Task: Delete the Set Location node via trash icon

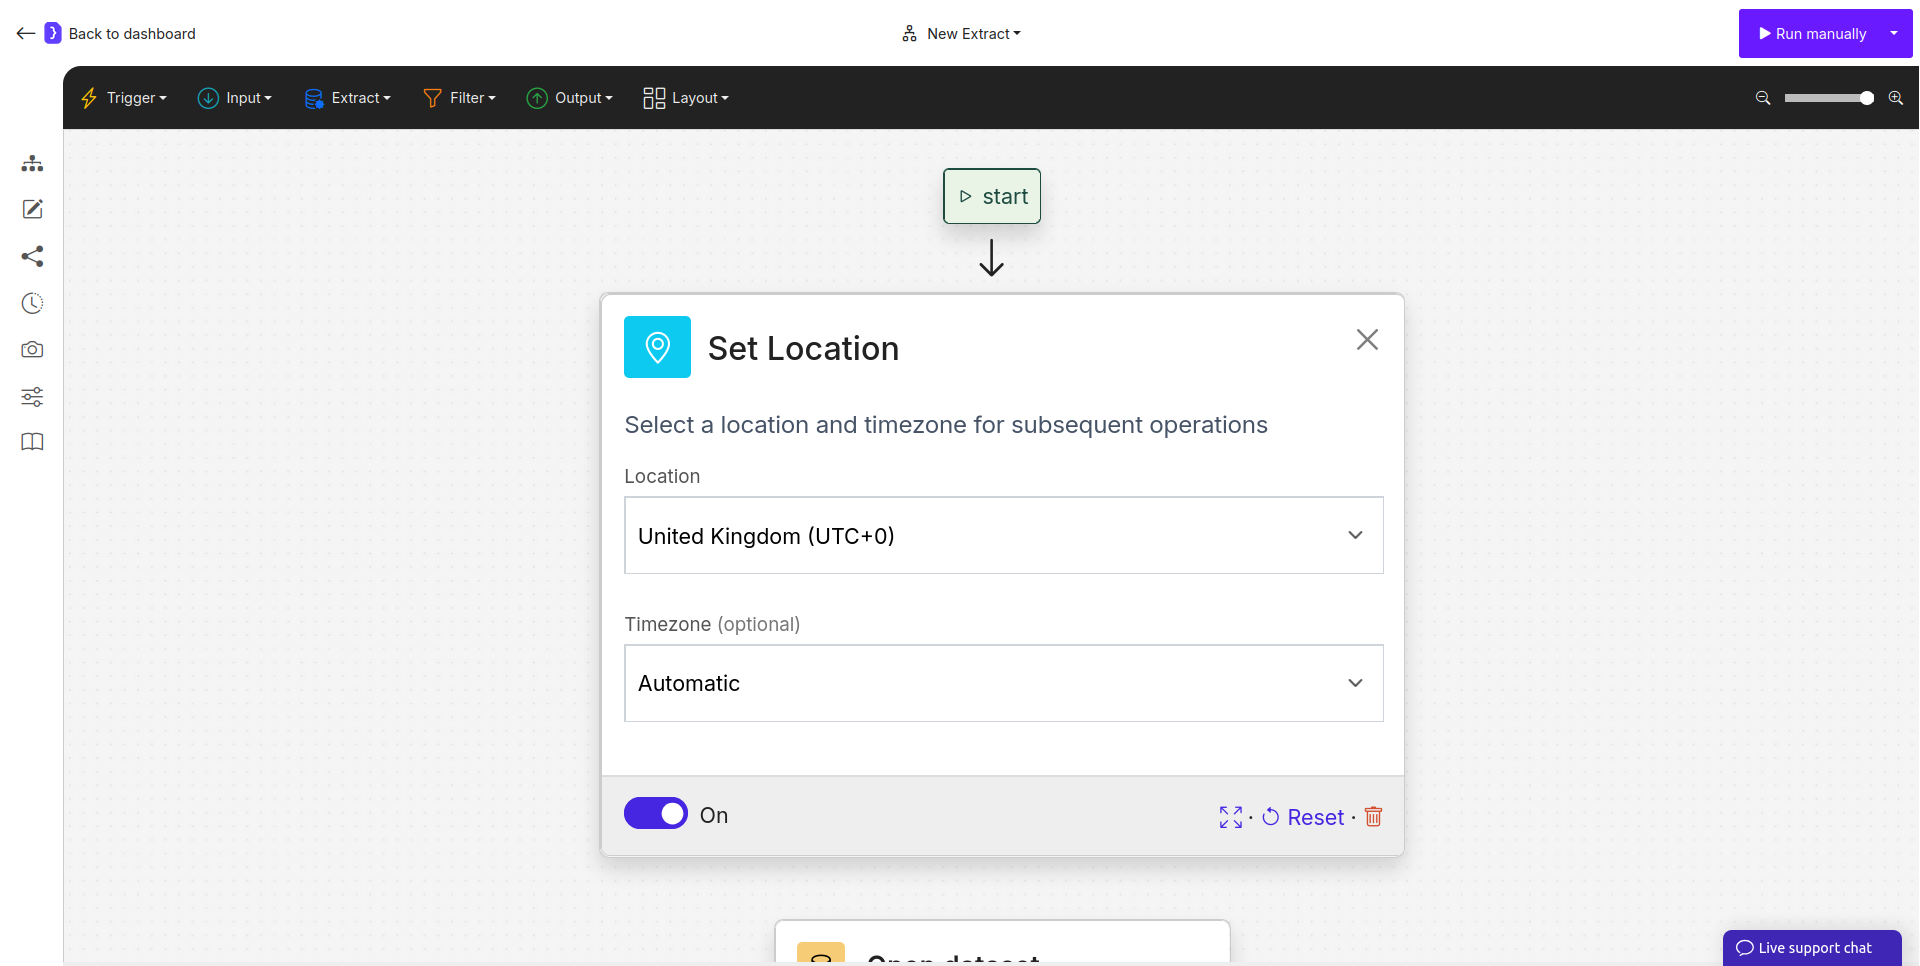Action: pyautogui.click(x=1372, y=817)
